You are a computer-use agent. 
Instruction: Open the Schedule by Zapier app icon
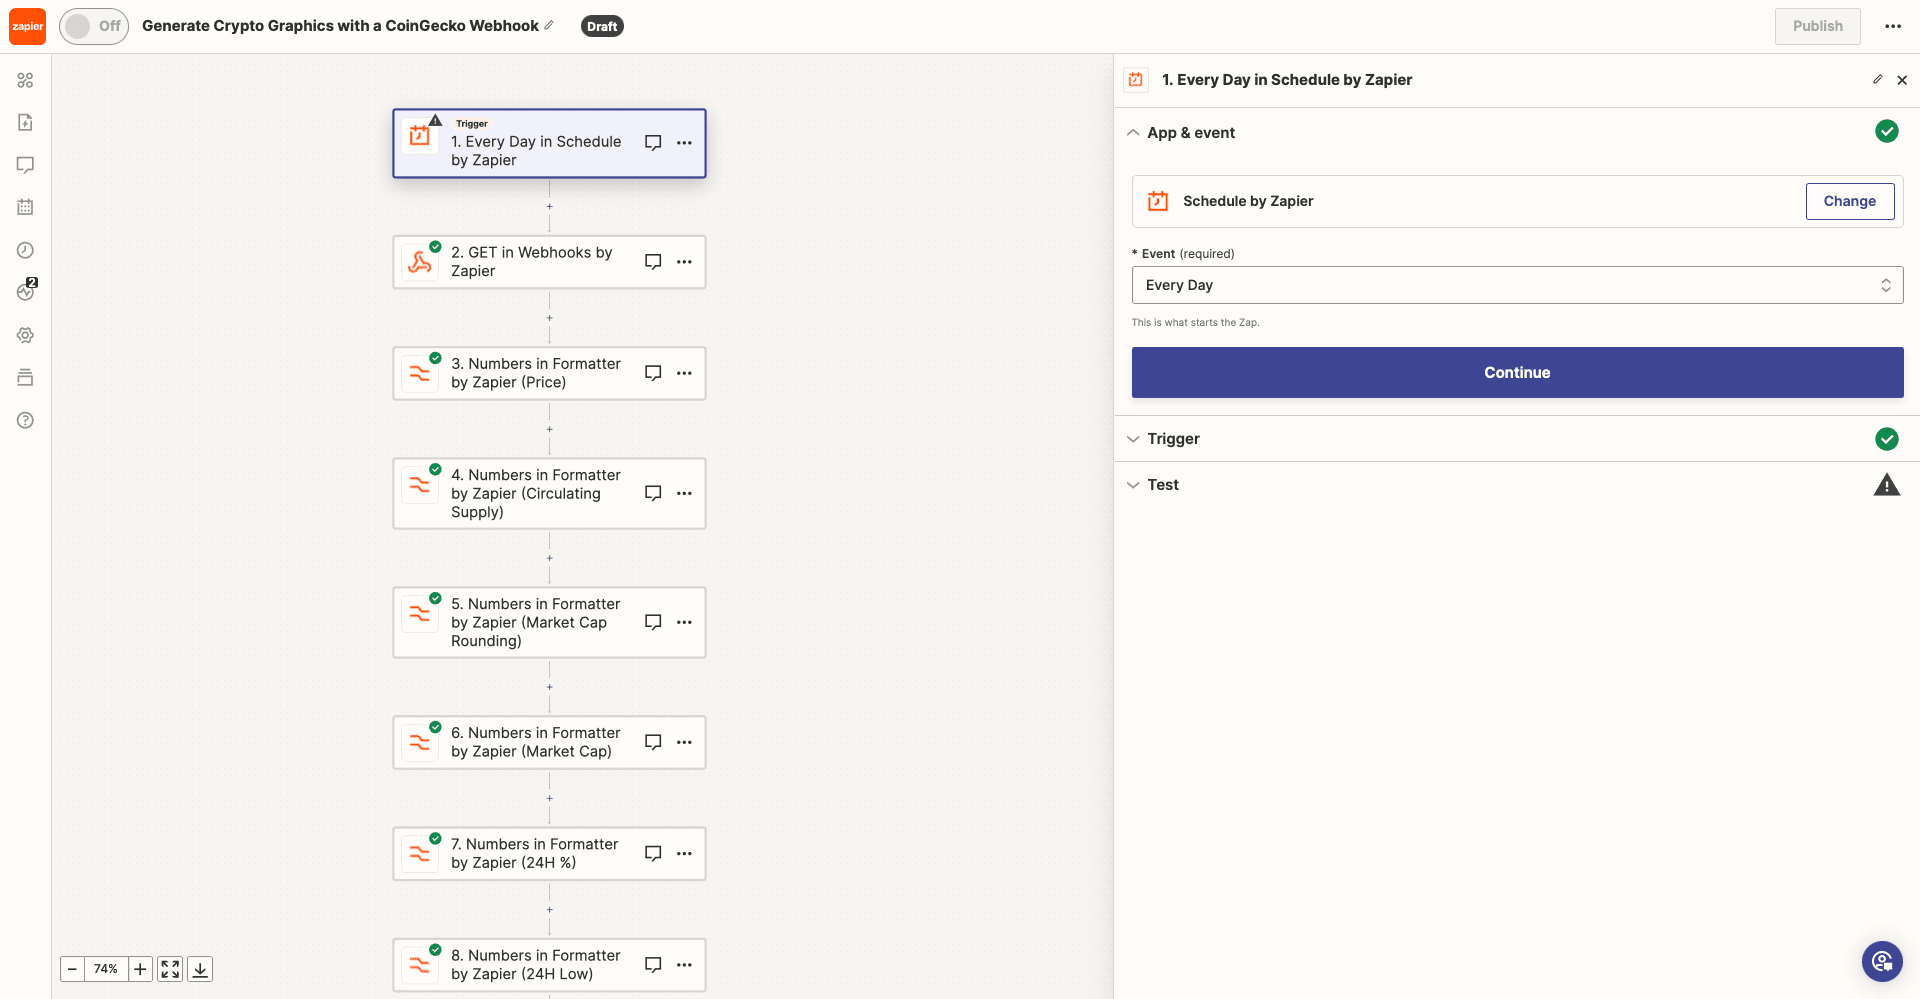[1156, 201]
